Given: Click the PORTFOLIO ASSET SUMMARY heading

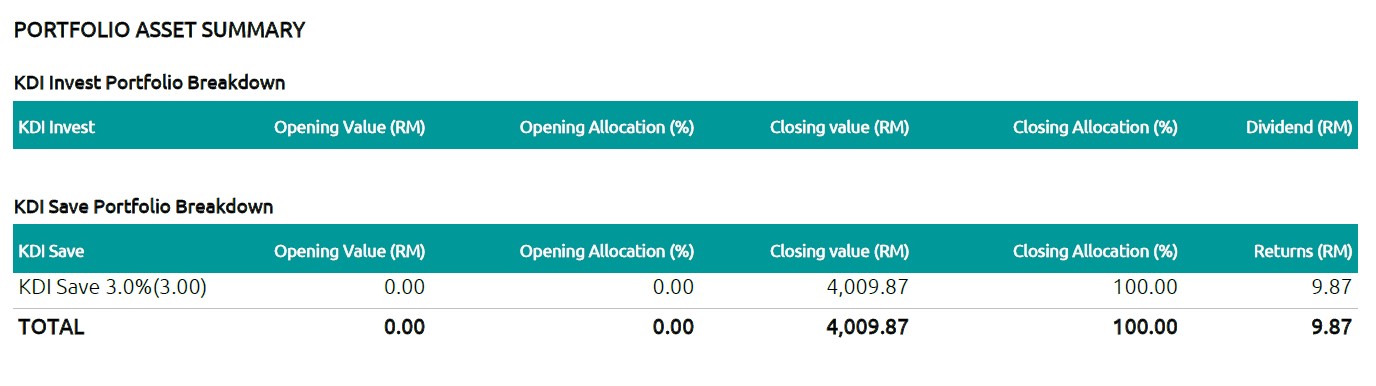Looking at the screenshot, I should 159,30.
